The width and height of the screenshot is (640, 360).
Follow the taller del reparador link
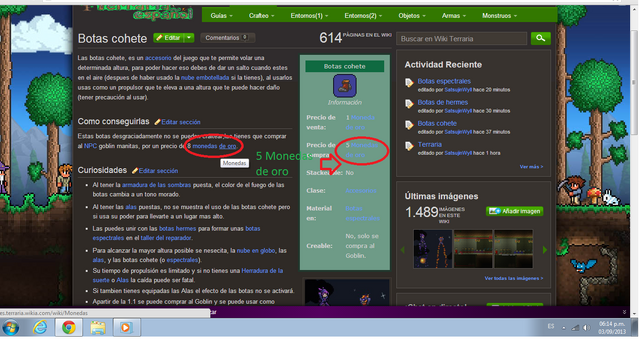[166, 238]
